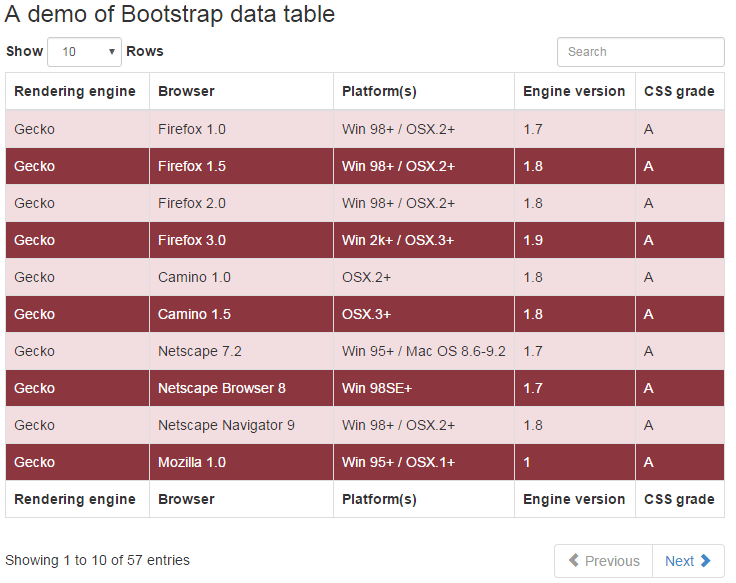This screenshot has width=736, height=583.
Task: Click the footer CSS grade label
Action: (680, 499)
